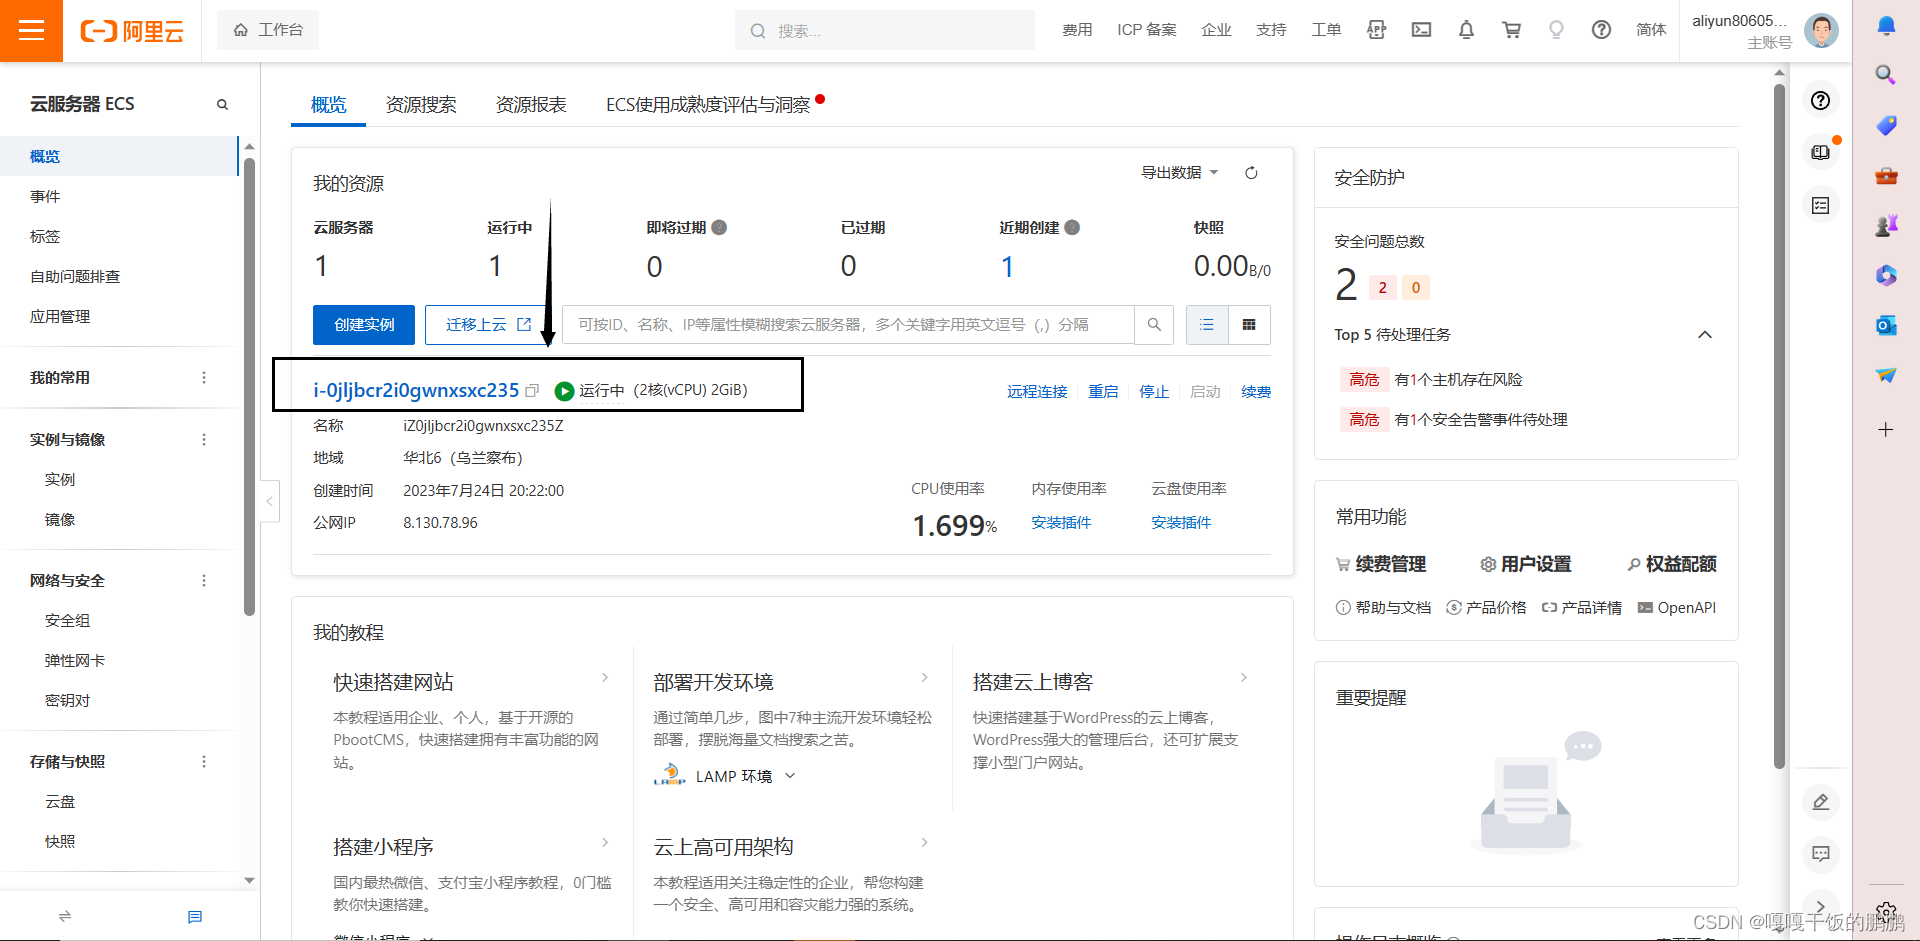Viewport: 1920px width, 941px height.
Task: Open the Cloud Shell terminal icon
Action: coord(1421,30)
